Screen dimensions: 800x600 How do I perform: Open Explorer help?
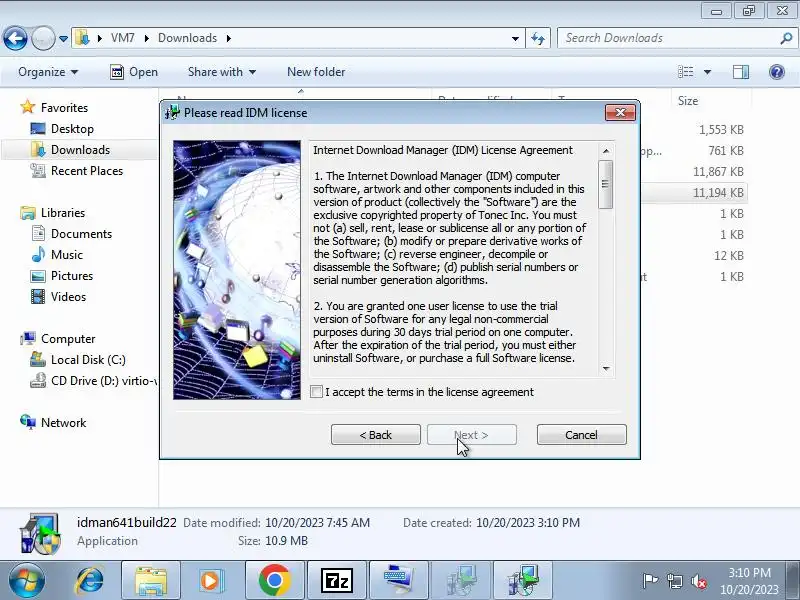click(777, 72)
